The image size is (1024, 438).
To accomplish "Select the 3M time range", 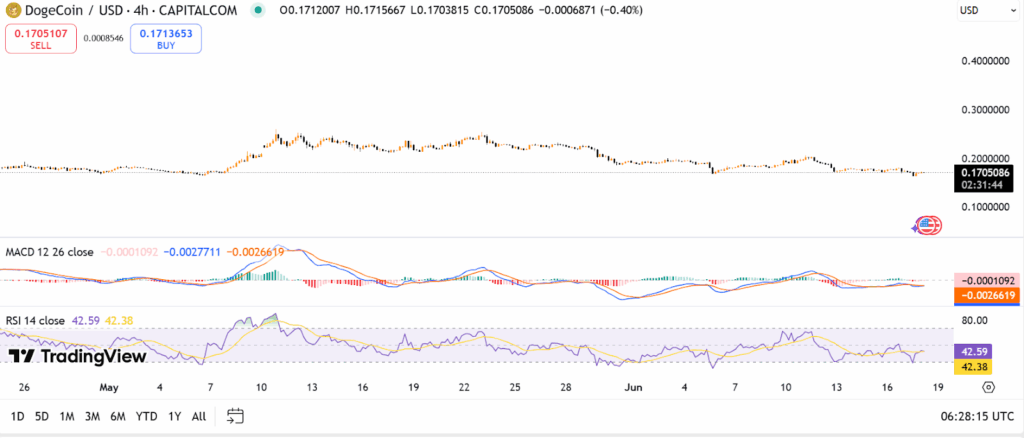I will point(92,416).
